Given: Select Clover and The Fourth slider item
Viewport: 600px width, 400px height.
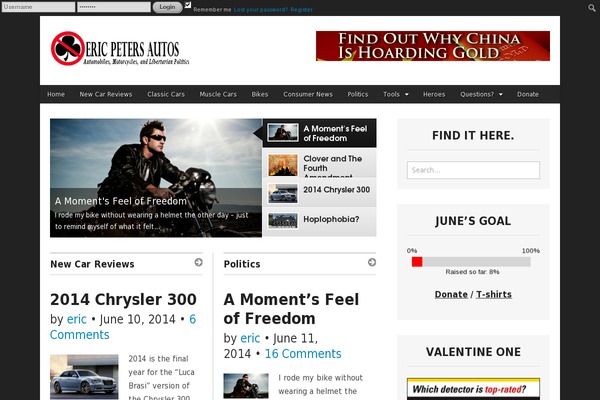Looking at the screenshot, I should (320, 163).
